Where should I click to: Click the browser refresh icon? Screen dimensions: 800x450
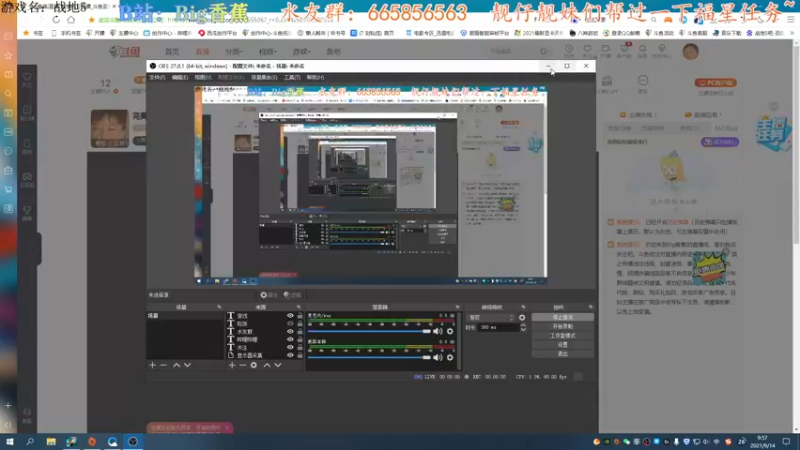click(56, 19)
